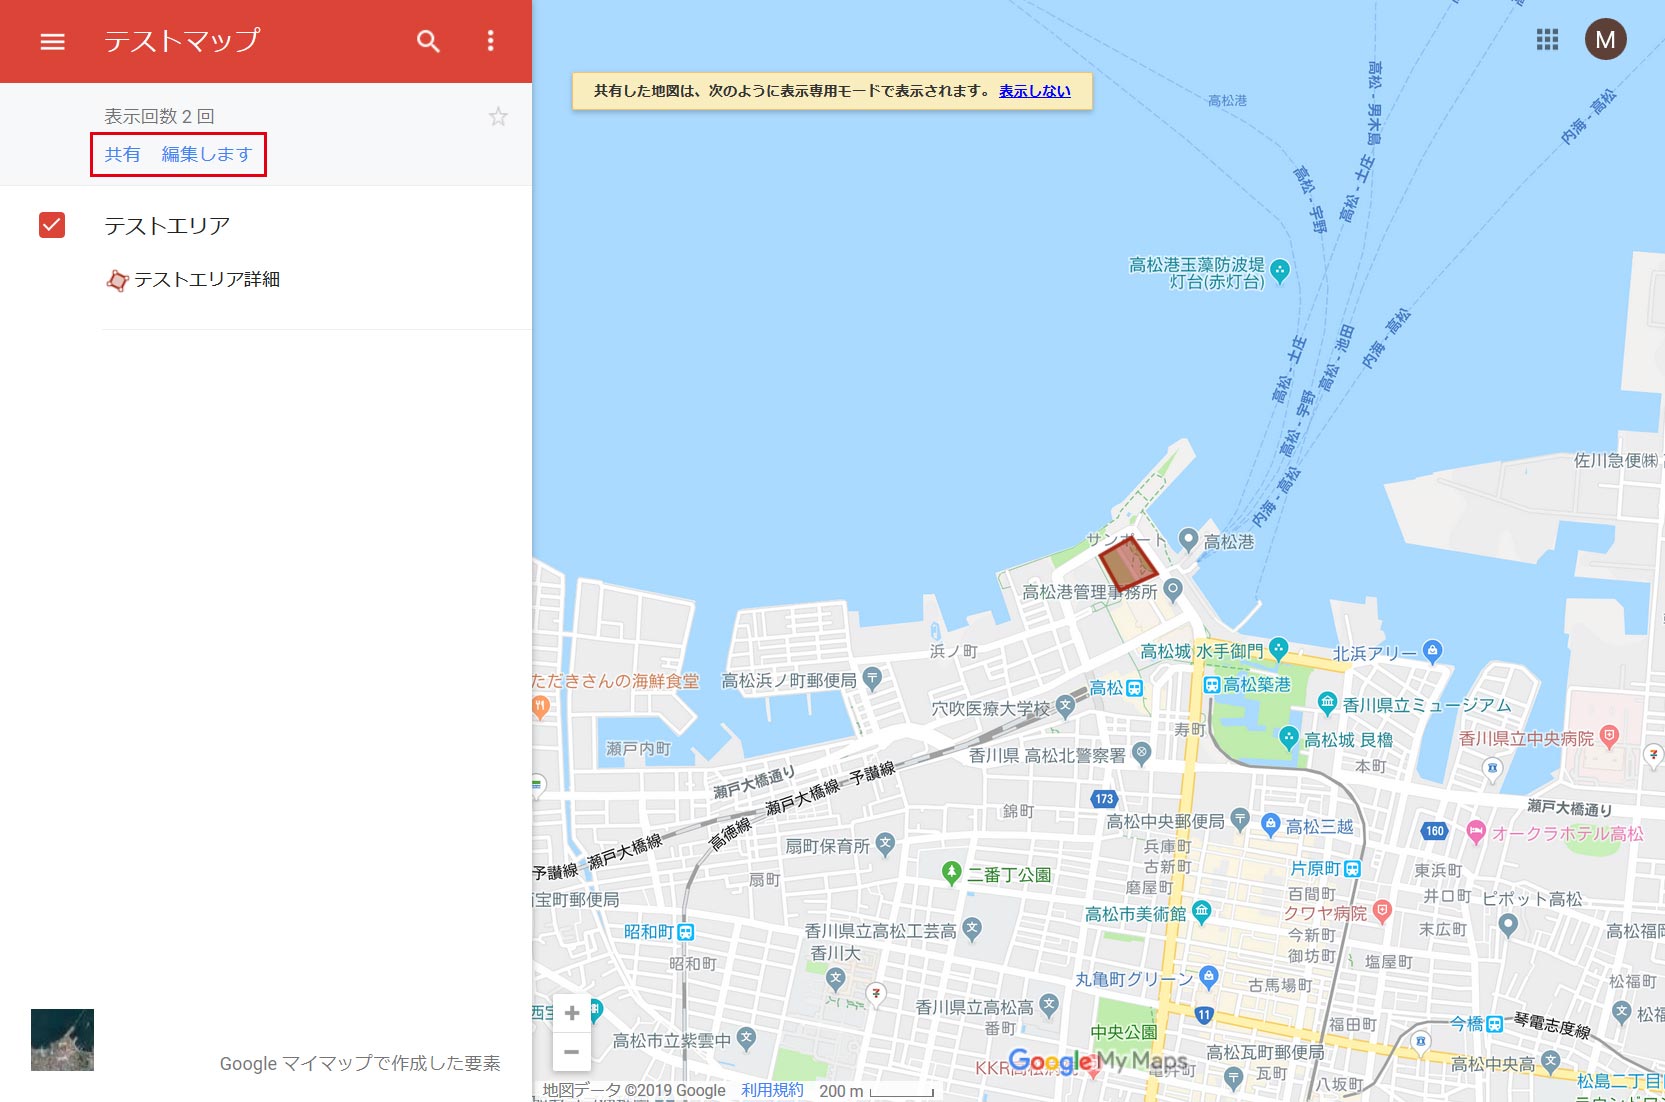Screen dimensions: 1665x1102
Task: Open the three-dot more options menu
Action: pyautogui.click(x=490, y=41)
